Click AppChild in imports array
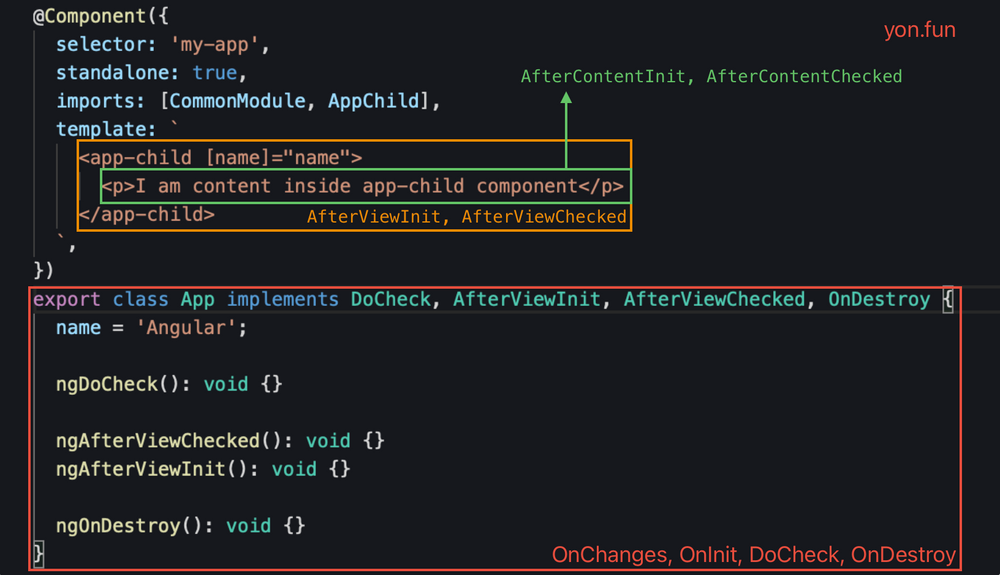The image size is (1000, 575). pos(374,101)
